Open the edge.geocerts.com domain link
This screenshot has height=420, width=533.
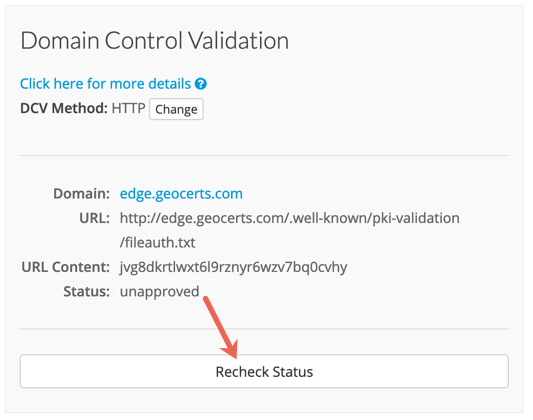coord(181,194)
